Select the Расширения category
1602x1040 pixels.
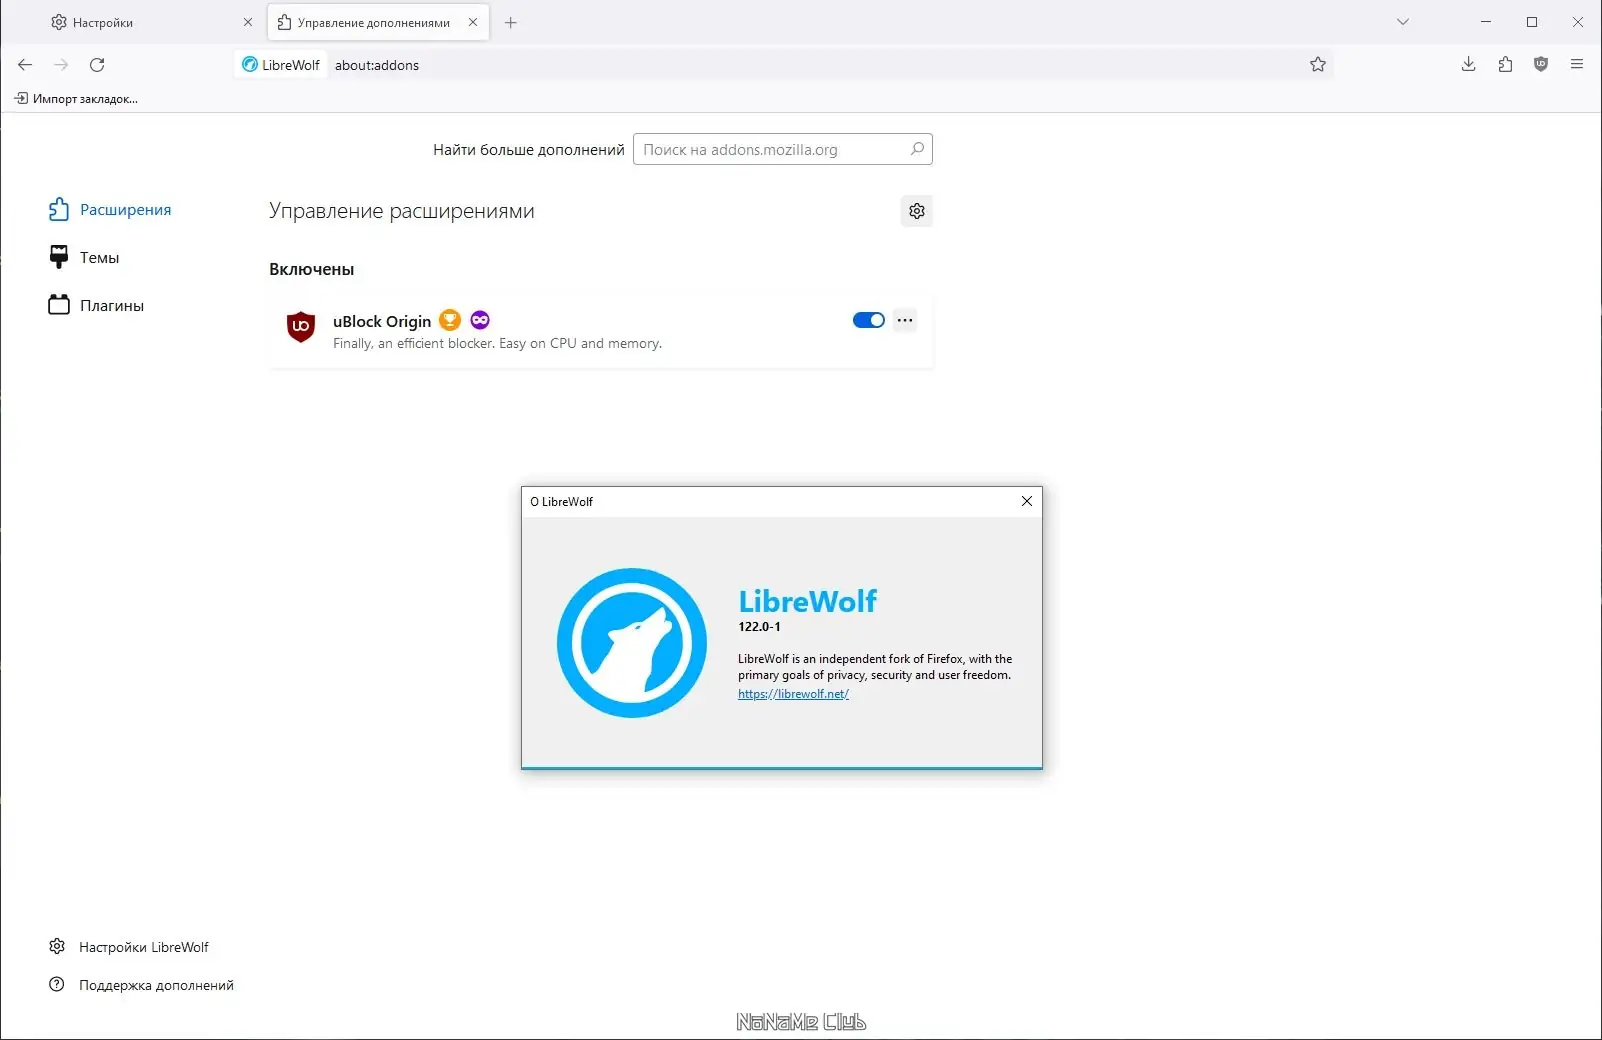(110, 209)
